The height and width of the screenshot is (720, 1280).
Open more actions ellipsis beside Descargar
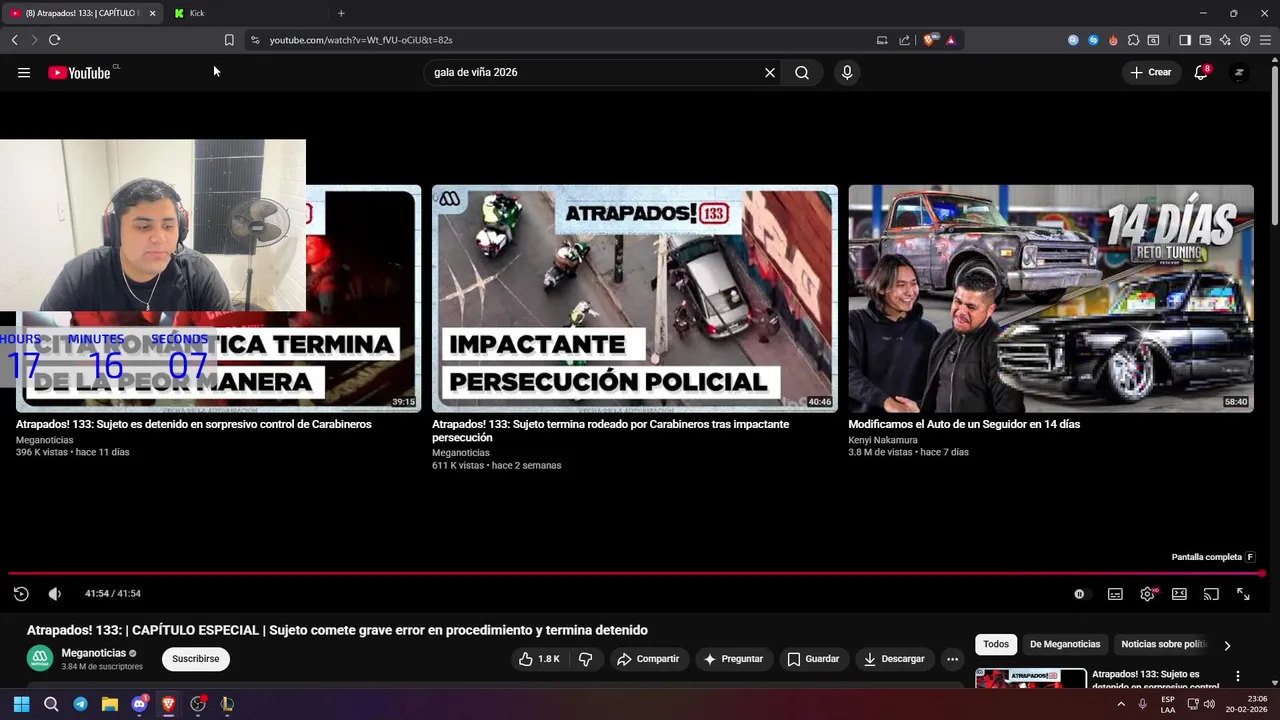coord(952,659)
